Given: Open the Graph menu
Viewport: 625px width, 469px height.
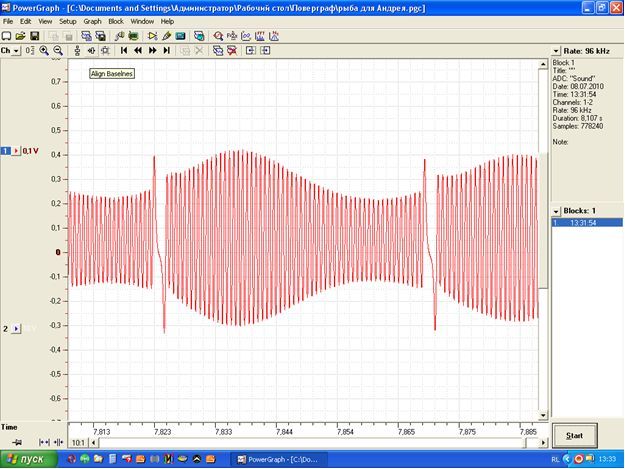Looking at the screenshot, I should coord(92,22).
